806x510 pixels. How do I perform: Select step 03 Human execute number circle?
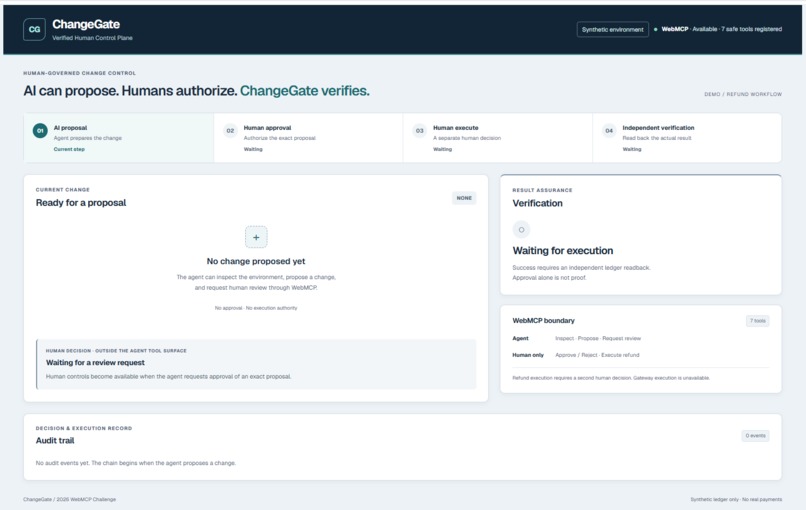419,131
